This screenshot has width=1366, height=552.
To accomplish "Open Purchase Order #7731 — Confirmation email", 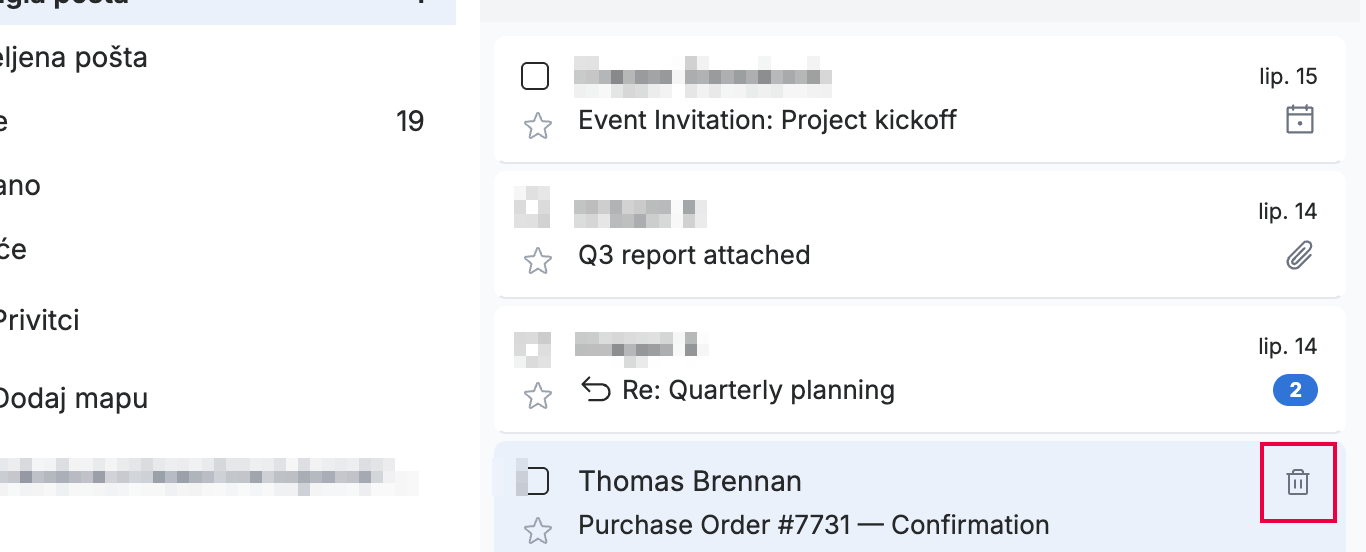I will [x=814, y=525].
